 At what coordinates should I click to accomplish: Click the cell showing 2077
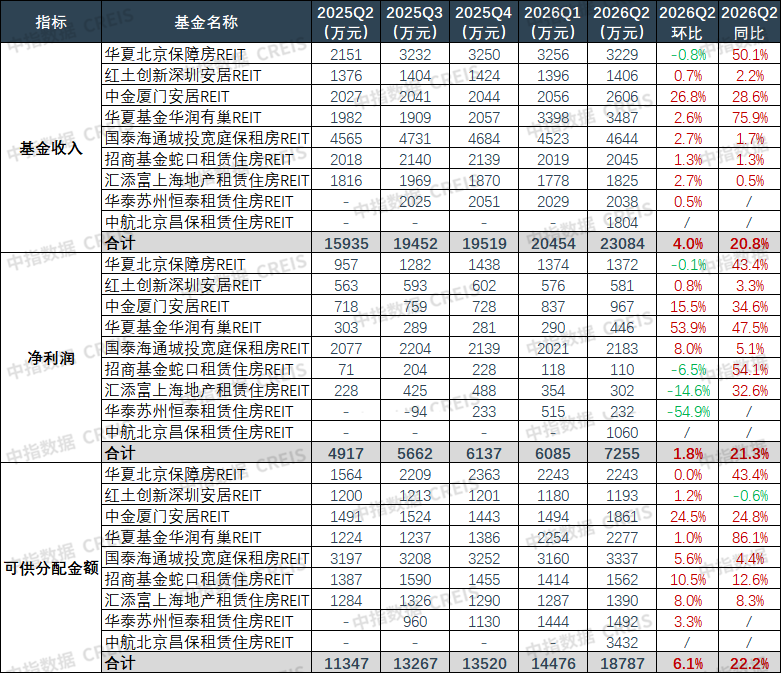[346, 348]
